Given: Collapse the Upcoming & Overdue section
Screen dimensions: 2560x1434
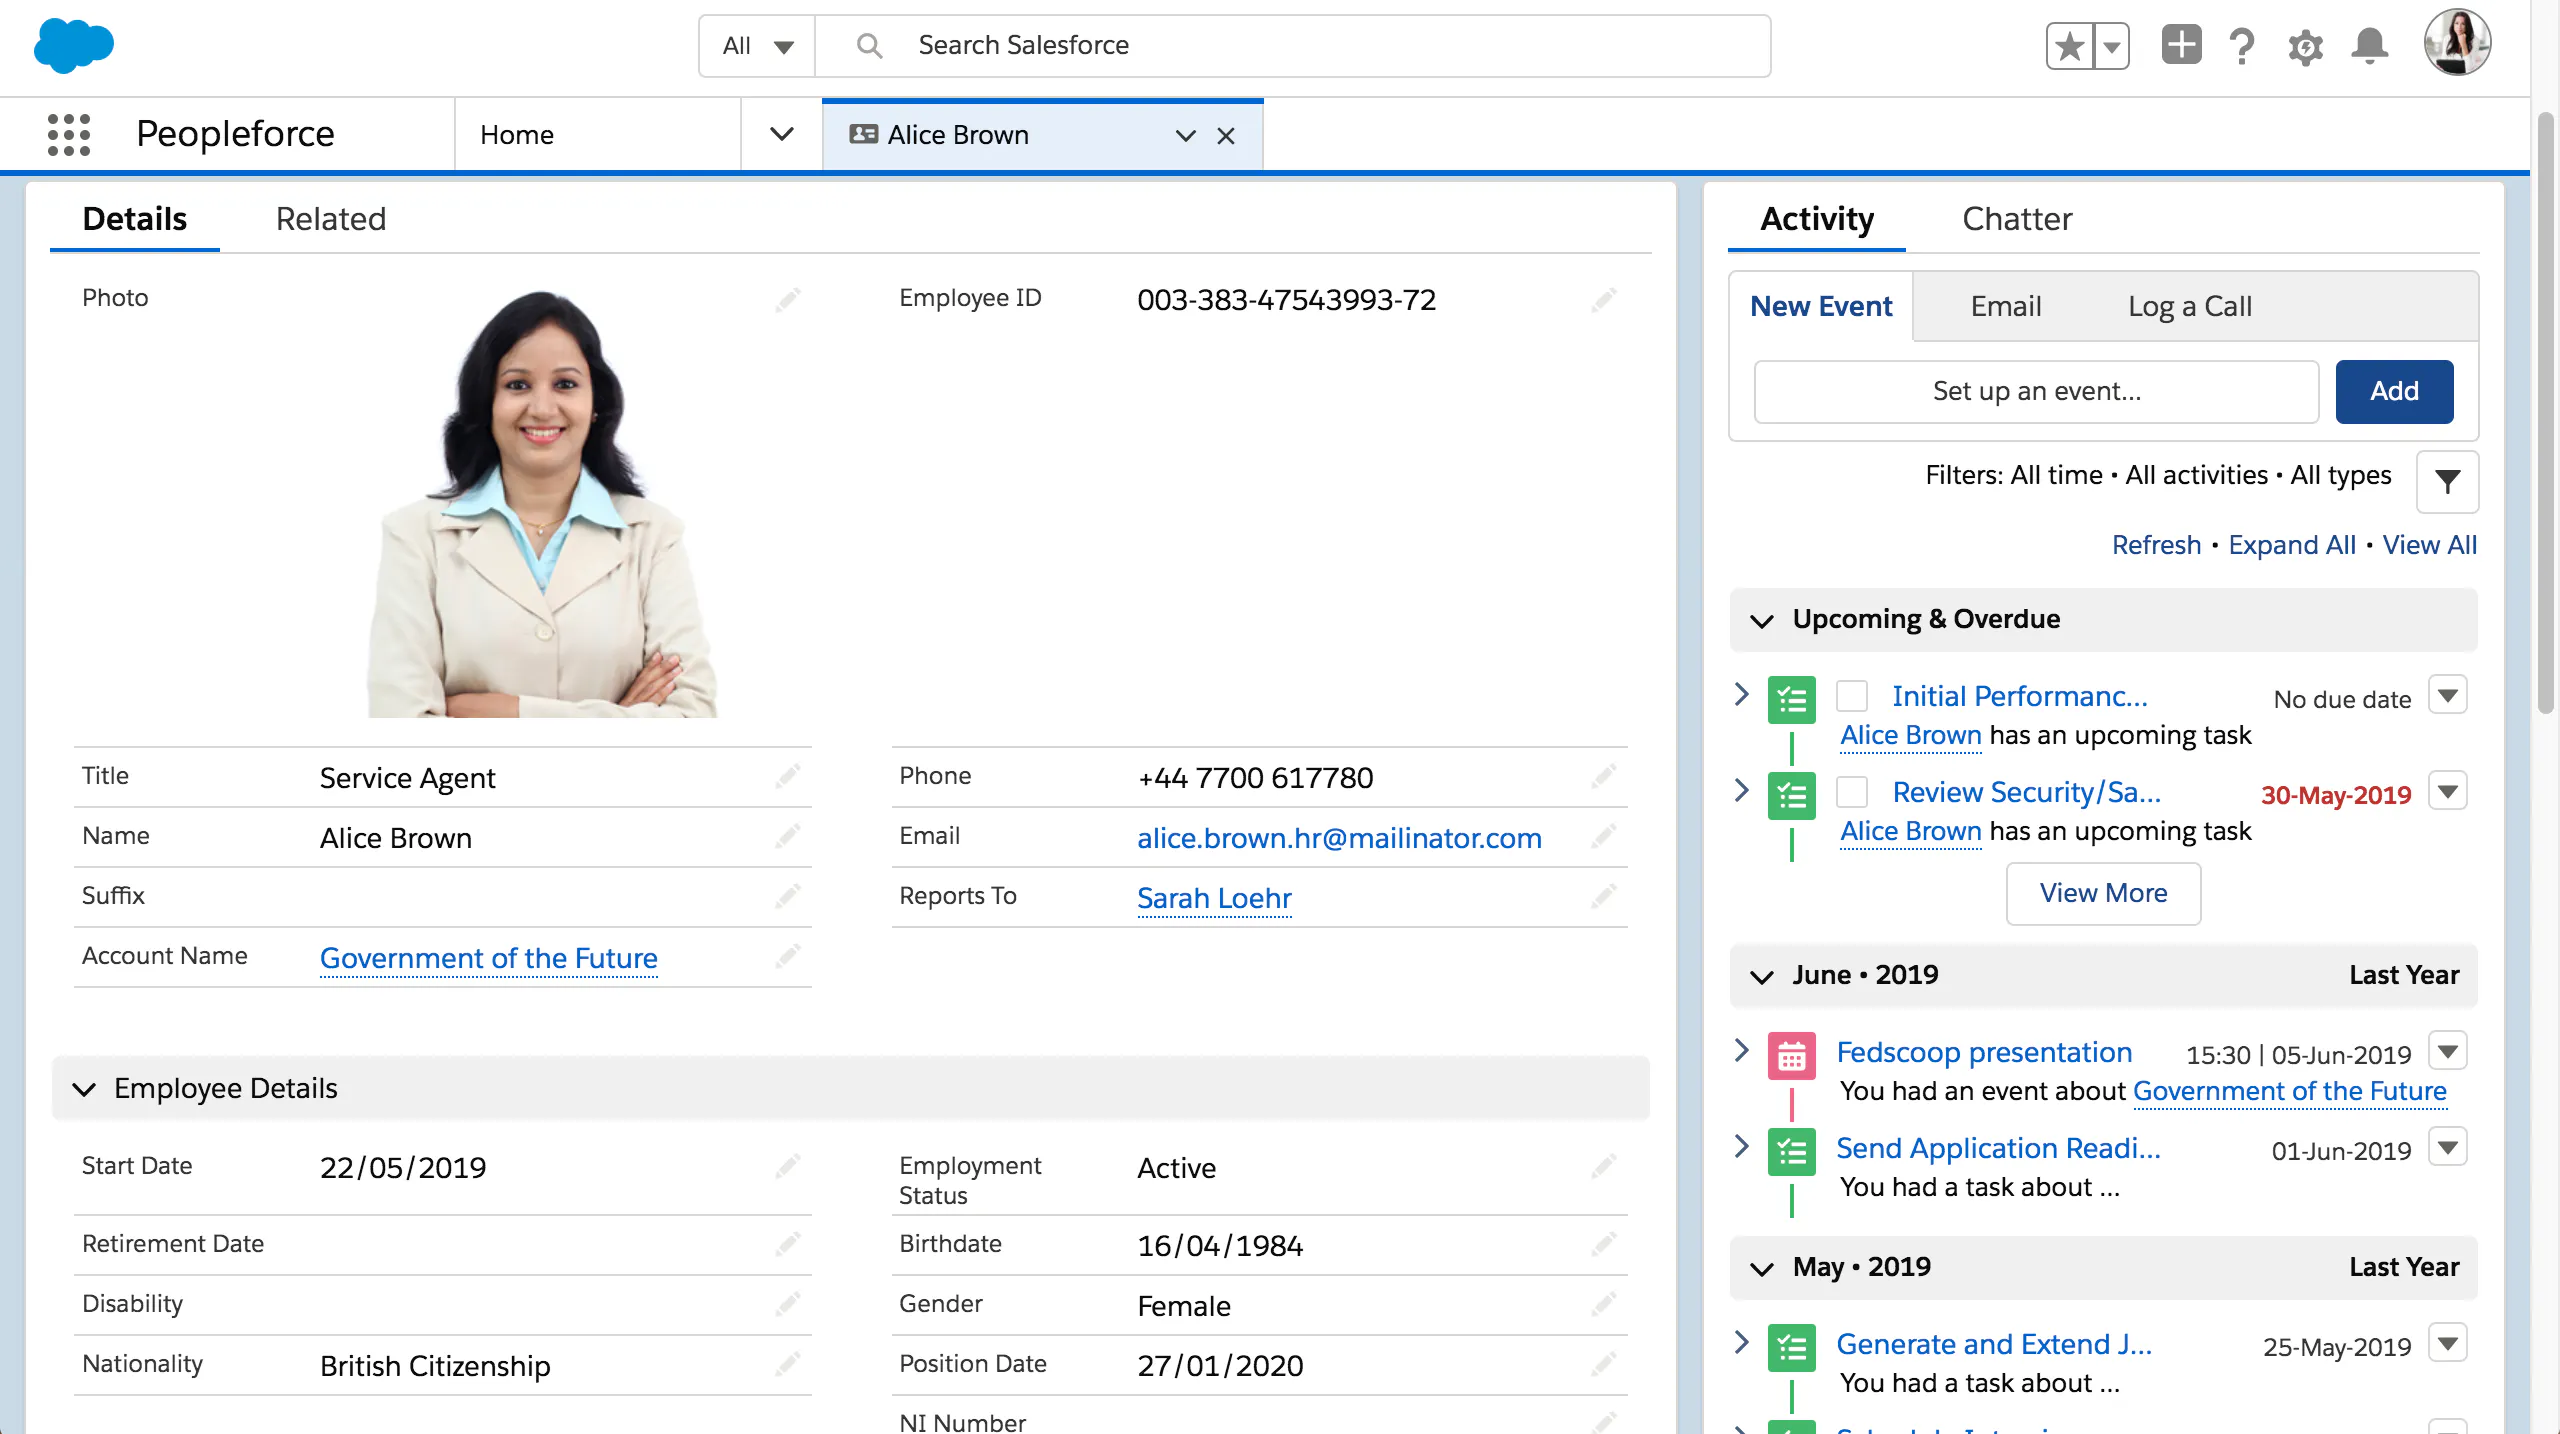Looking at the screenshot, I should 1762,620.
